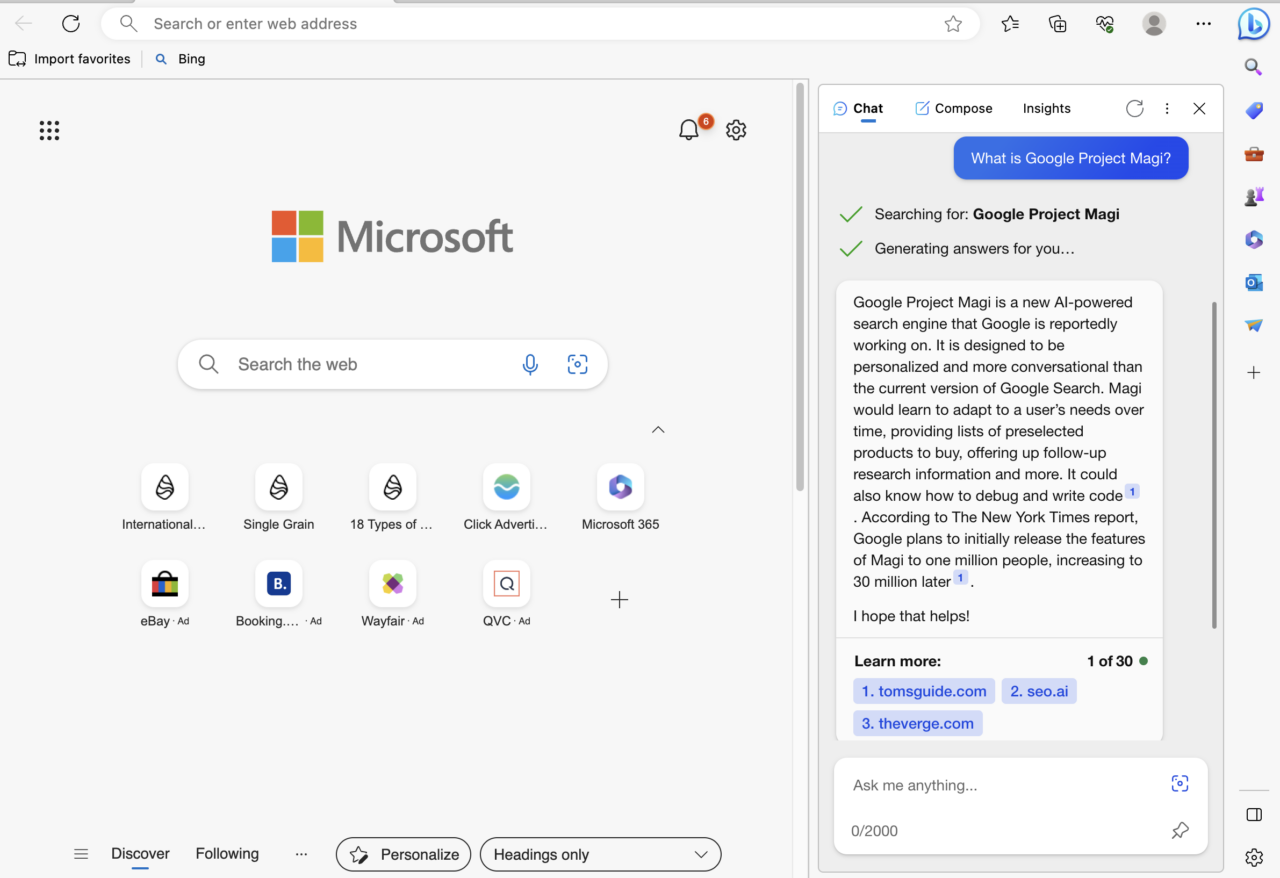Open the tomsguide.com citation link
Viewport: 1280px width, 878px height.
[923, 691]
